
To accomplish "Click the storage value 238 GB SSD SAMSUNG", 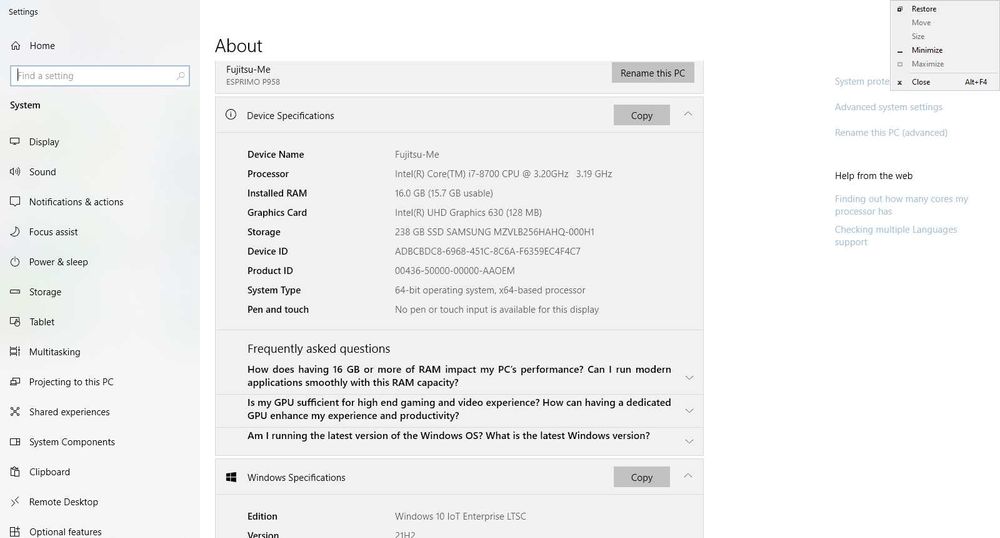I will pyautogui.click(x=494, y=232).
